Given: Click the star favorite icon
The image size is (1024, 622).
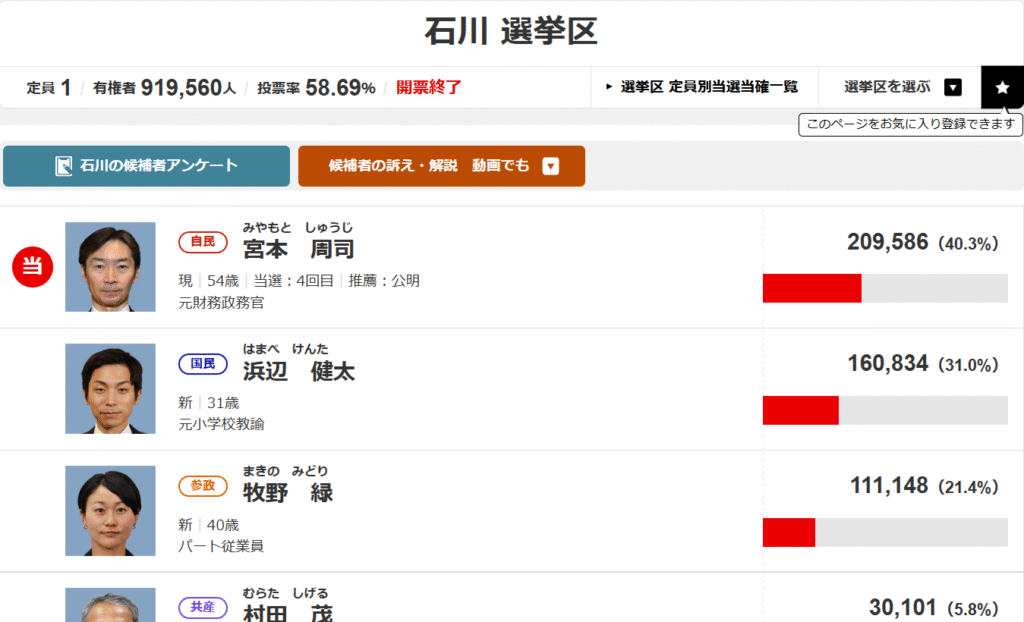Looking at the screenshot, I should [1002, 87].
